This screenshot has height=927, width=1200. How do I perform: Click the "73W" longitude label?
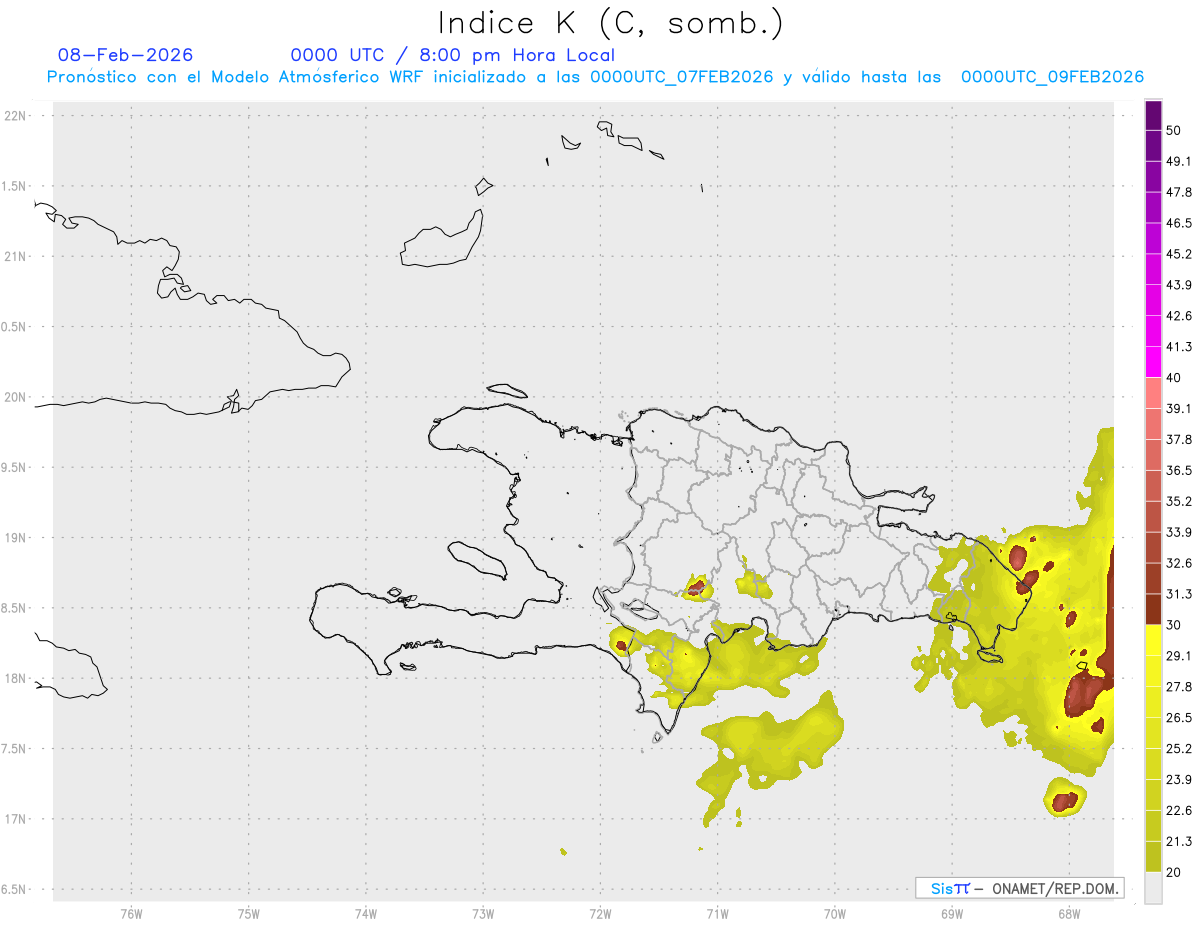[483, 916]
